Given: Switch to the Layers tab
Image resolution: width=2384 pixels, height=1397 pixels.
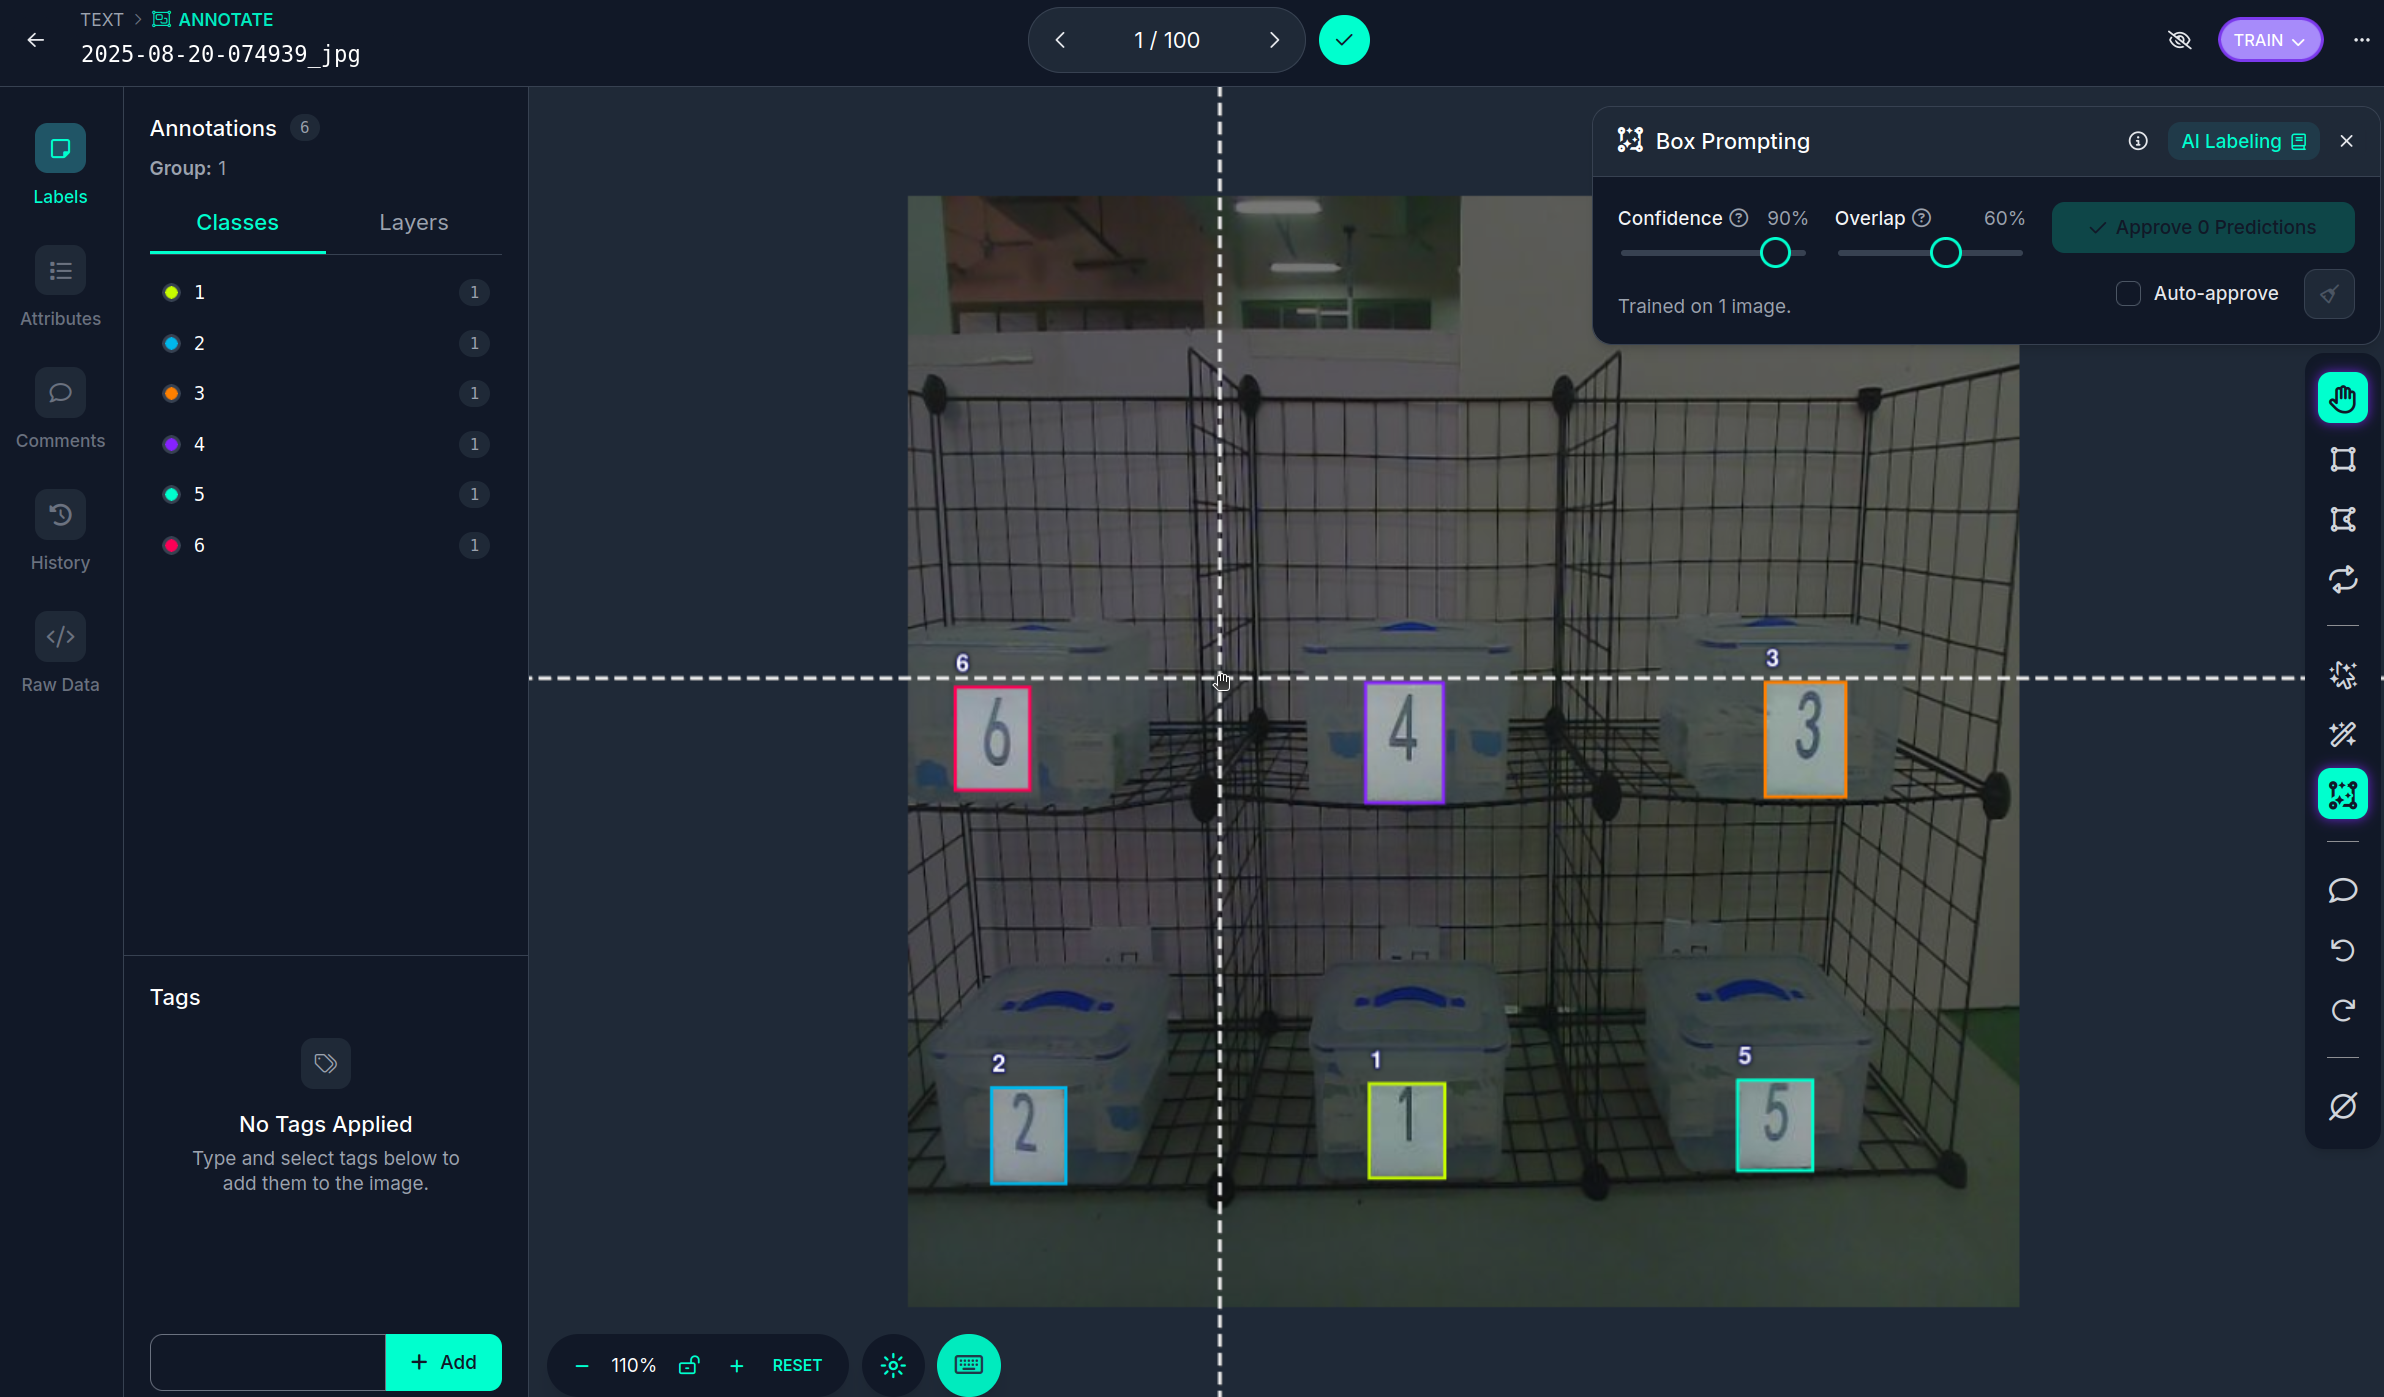Looking at the screenshot, I should pyautogui.click(x=413, y=222).
